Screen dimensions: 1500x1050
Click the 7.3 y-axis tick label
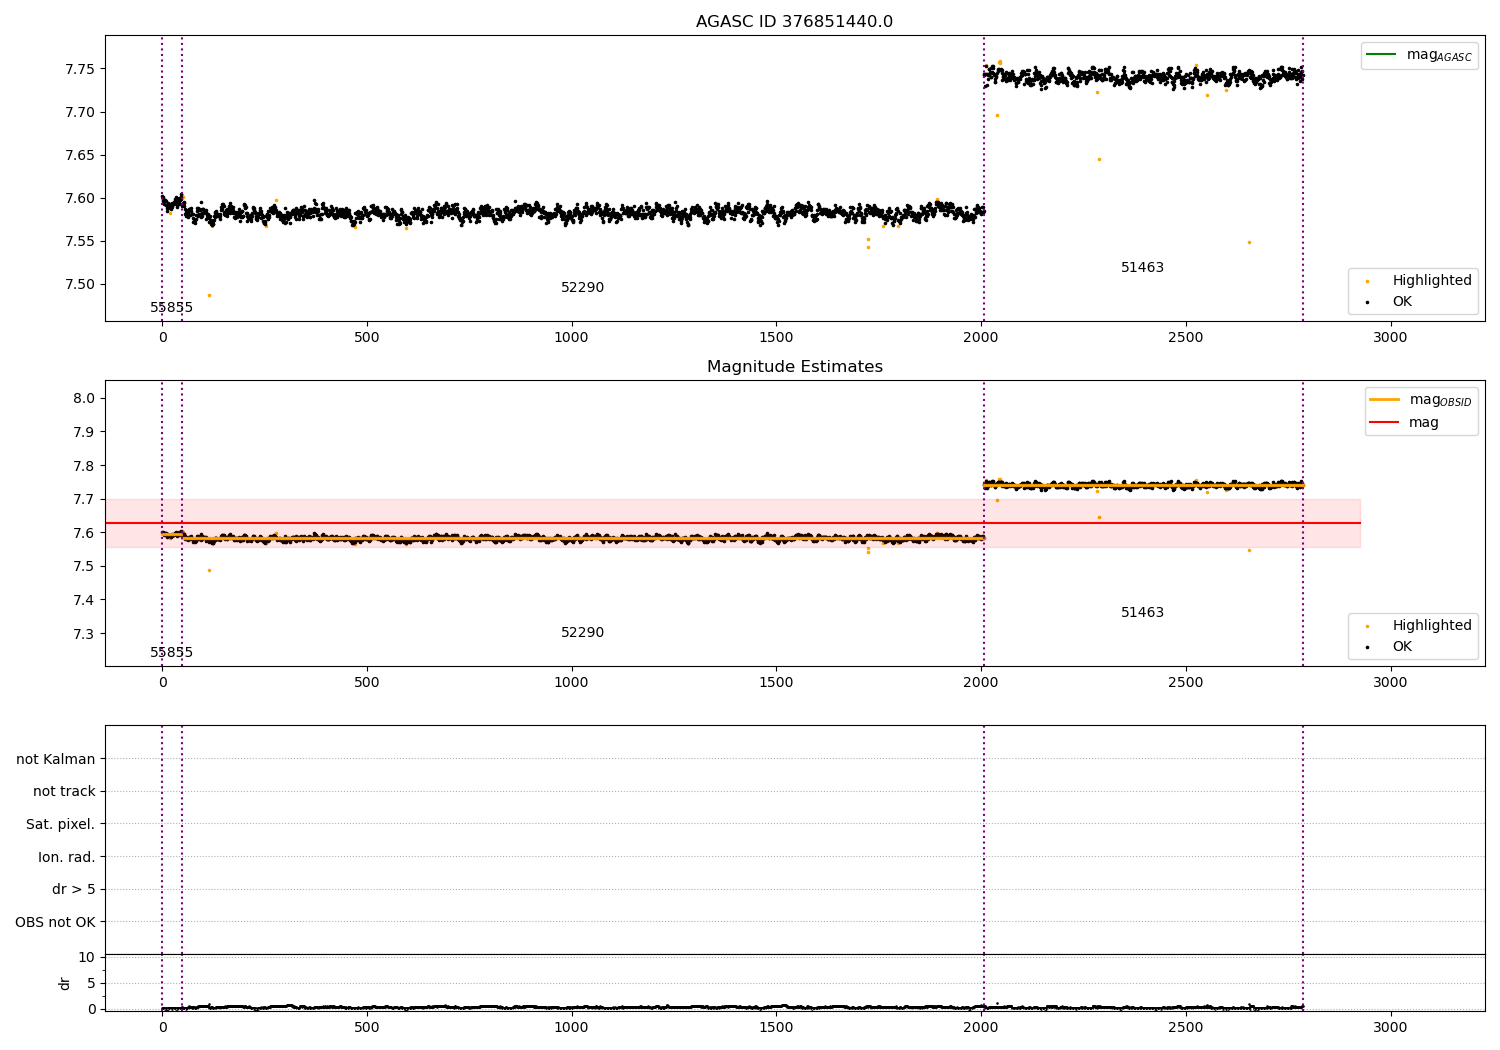pyautogui.click(x=84, y=634)
